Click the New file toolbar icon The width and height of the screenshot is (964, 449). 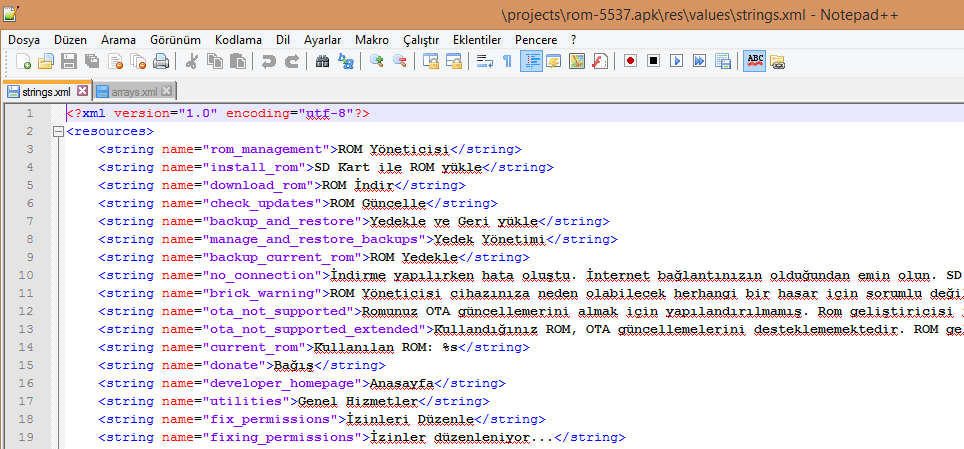[x=24, y=62]
